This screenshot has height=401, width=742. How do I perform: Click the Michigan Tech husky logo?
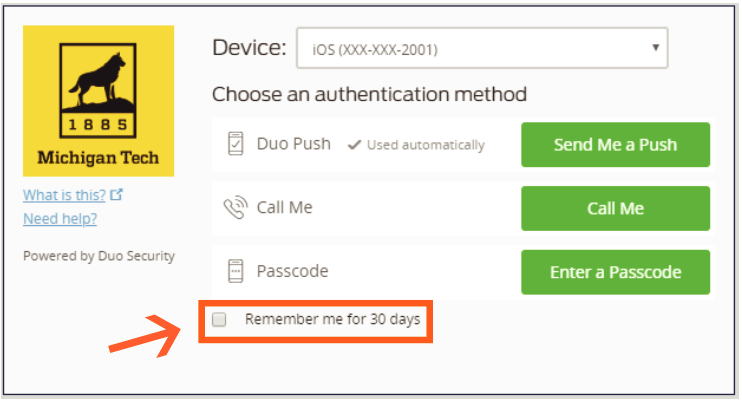coord(98,101)
